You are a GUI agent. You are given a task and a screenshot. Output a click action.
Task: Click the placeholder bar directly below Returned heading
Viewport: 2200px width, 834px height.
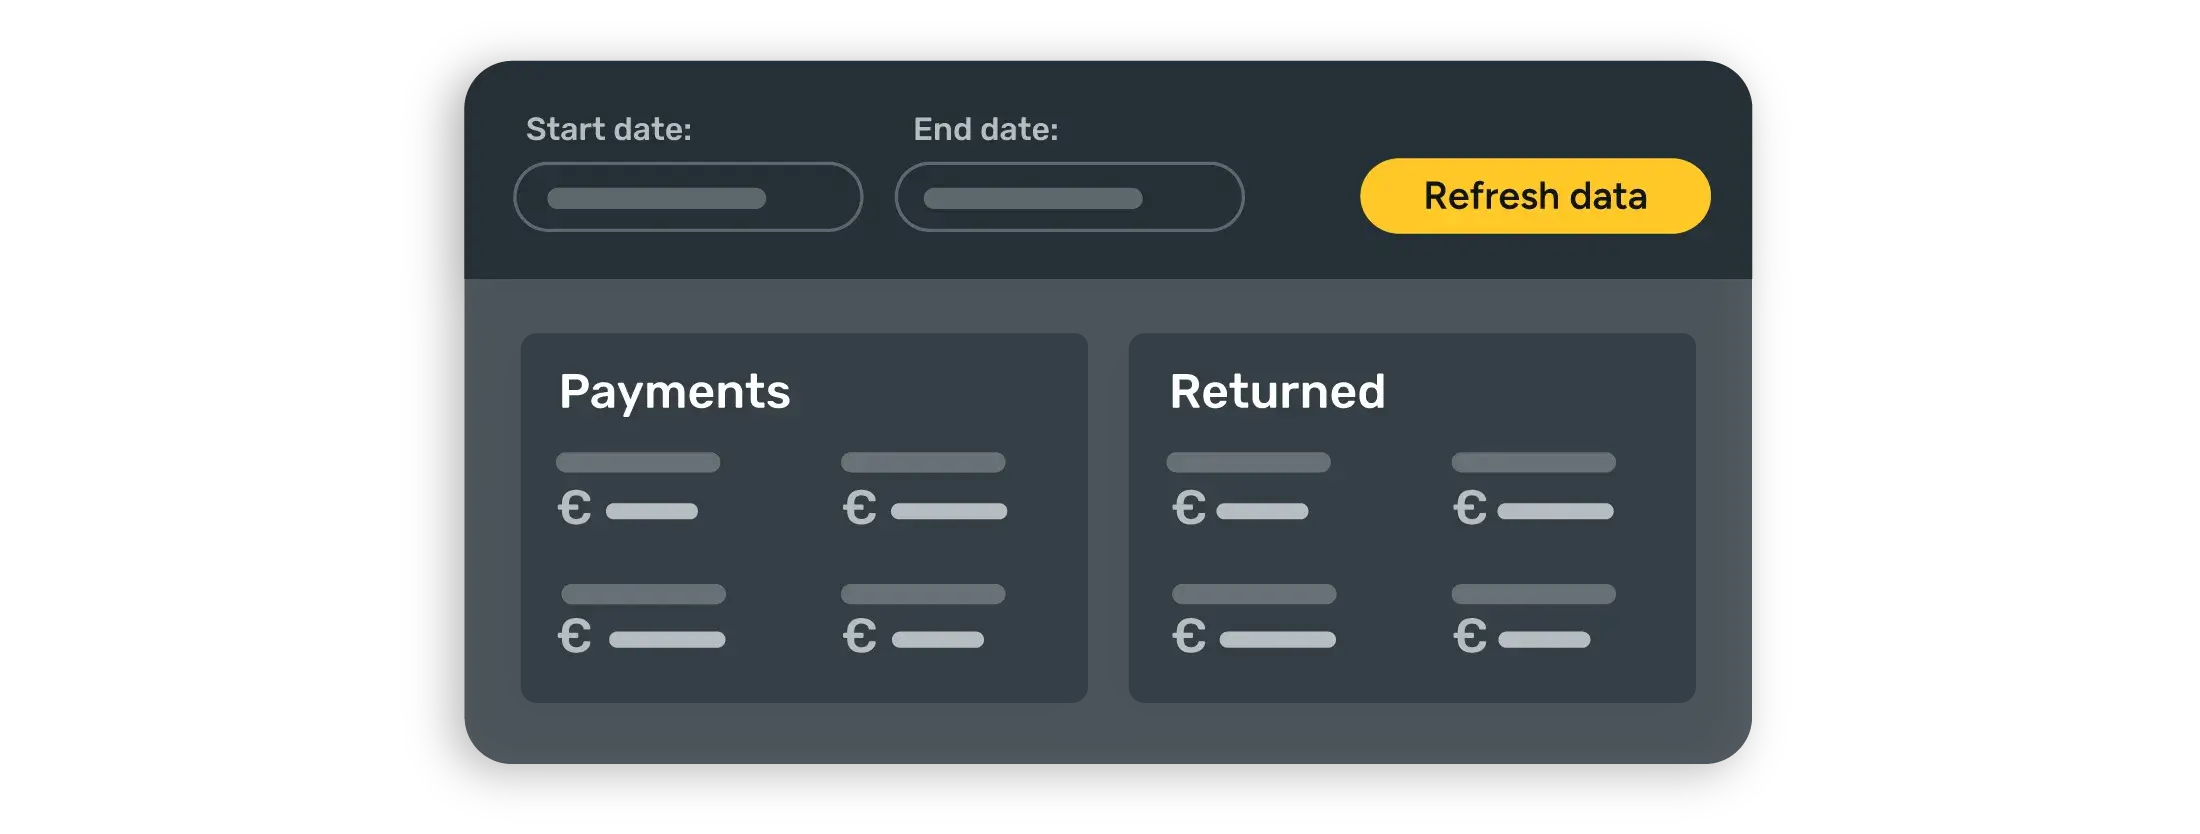[1248, 462]
